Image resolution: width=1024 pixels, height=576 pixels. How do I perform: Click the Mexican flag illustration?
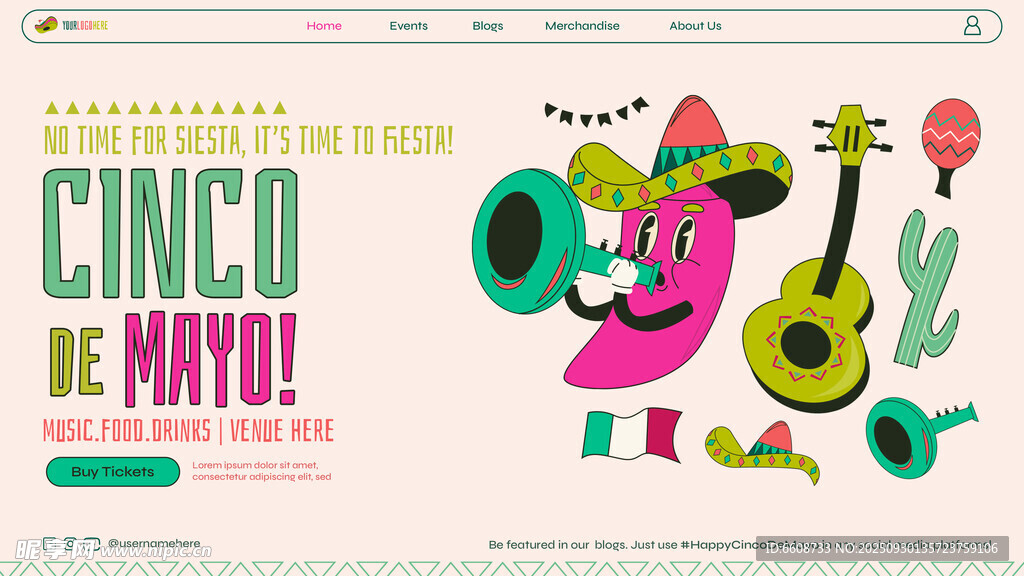632,435
